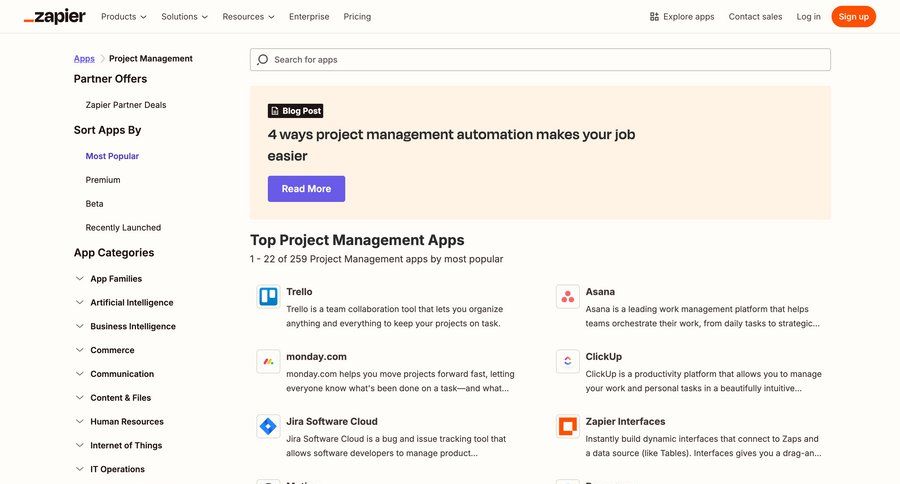Expand the Content & Files category chevron
The image size is (900, 484).
[79, 397]
